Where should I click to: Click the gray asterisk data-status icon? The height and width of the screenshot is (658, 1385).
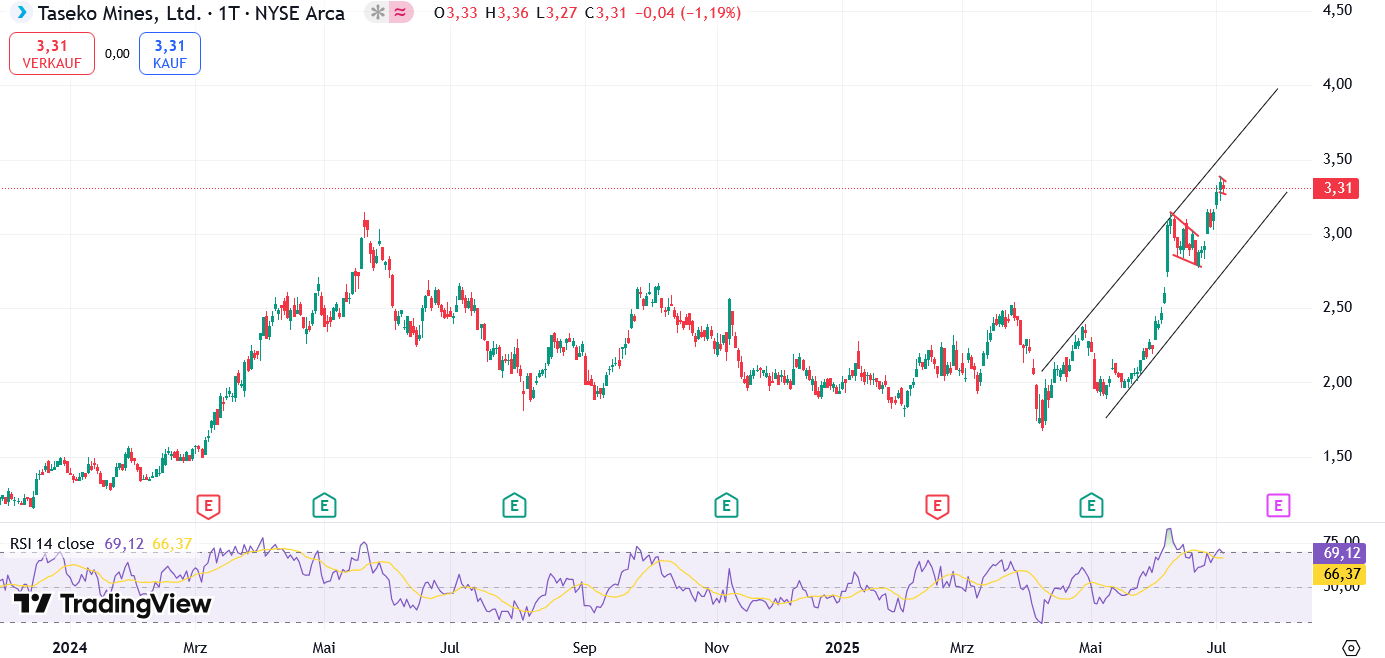(x=377, y=13)
